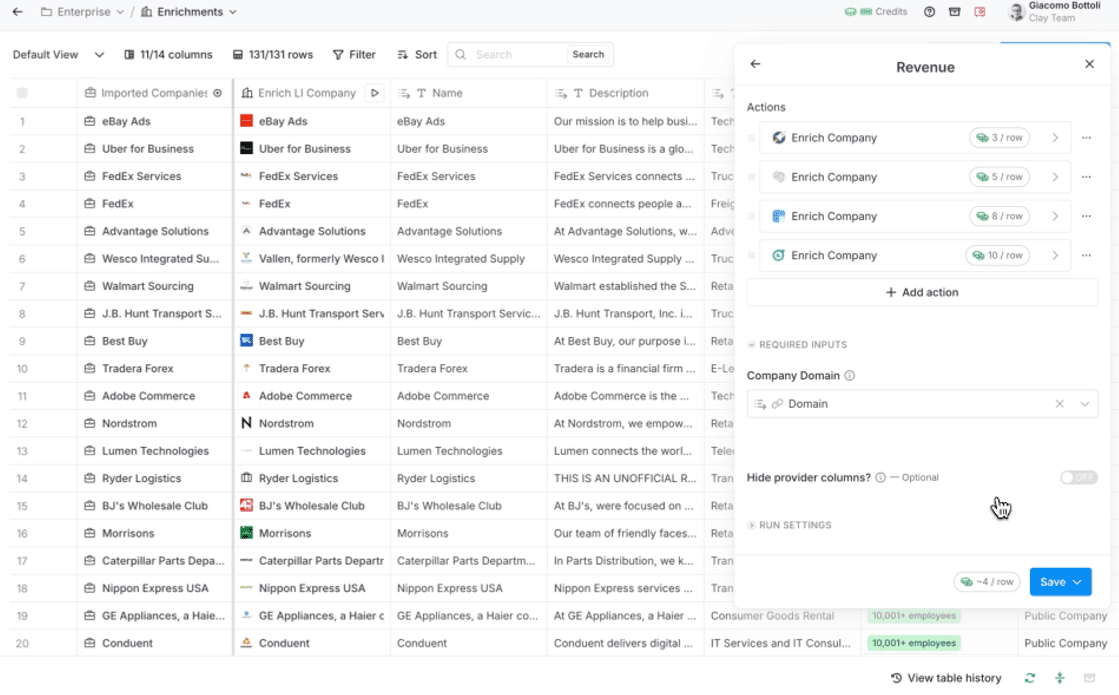Image resolution: width=1119 pixels, height=695 pixels.
Task: Click the BJ's Wholesale Club logo icon
Action: tap(246, 505)
